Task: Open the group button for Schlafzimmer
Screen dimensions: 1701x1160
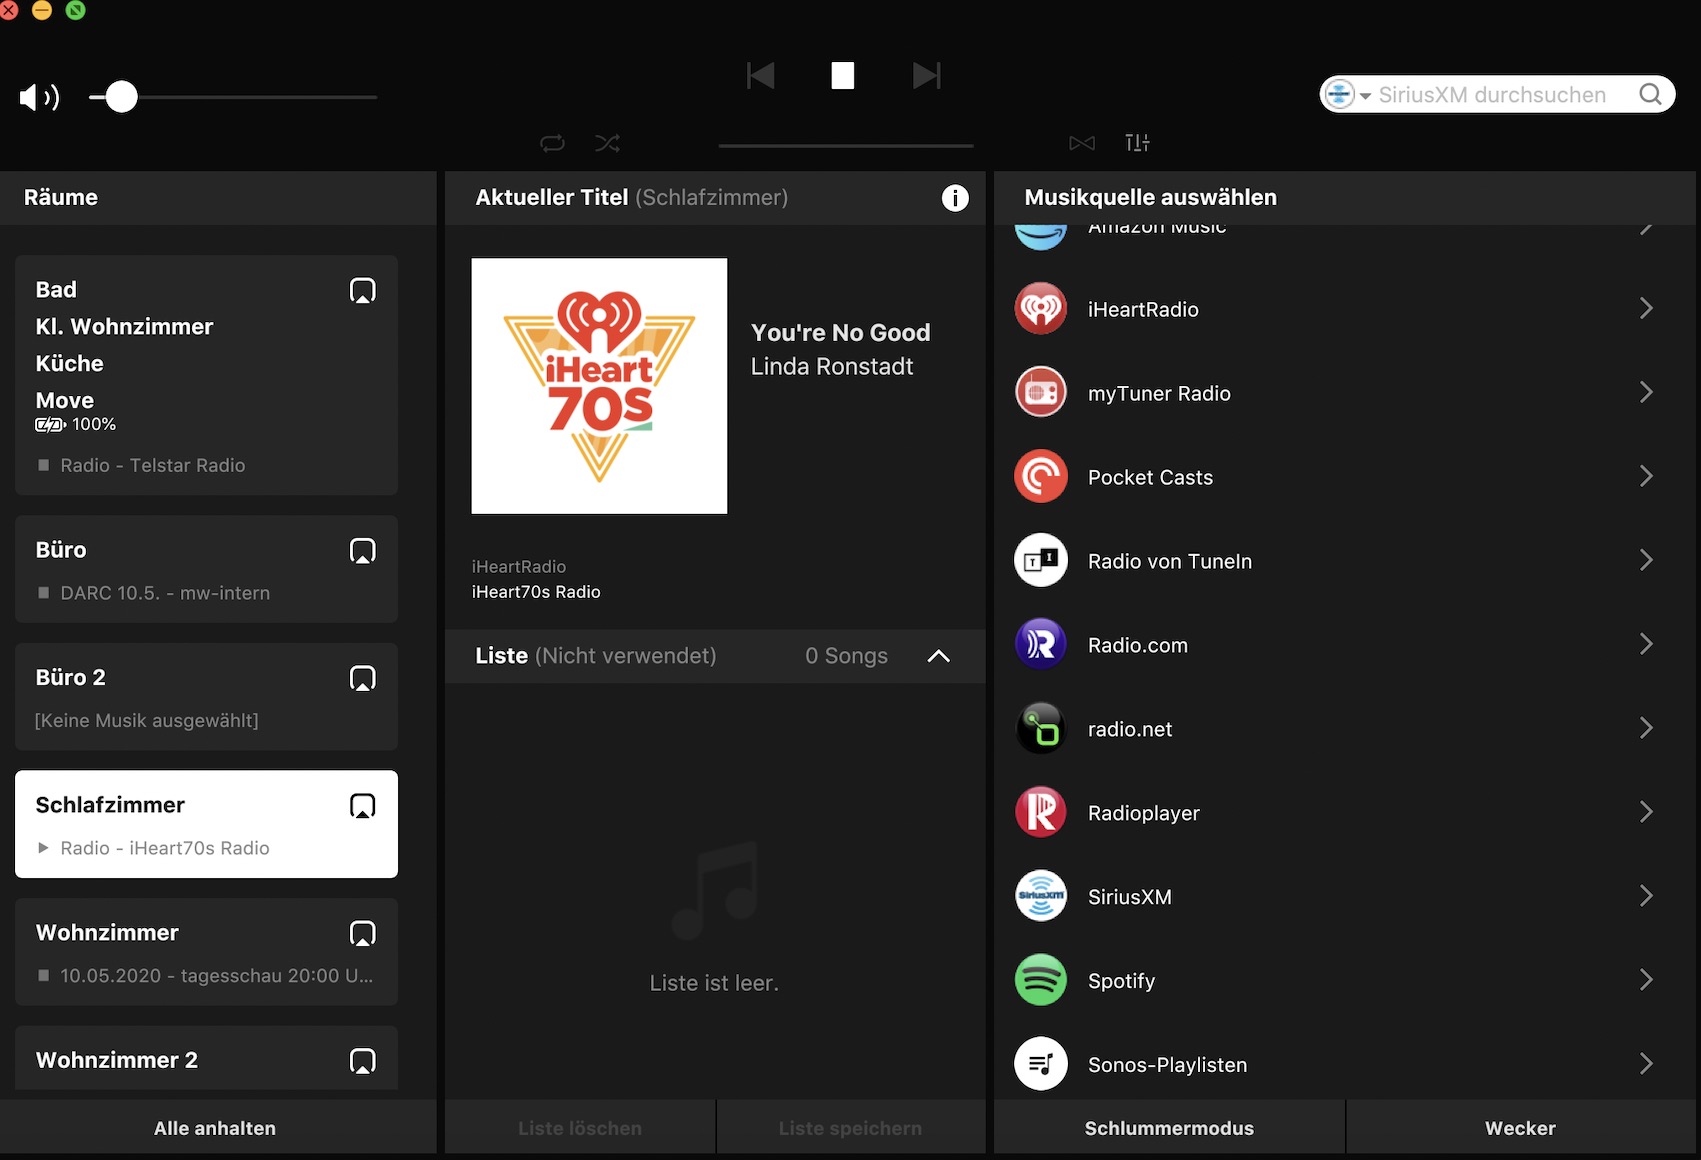Action: click(x=363, y=806)
